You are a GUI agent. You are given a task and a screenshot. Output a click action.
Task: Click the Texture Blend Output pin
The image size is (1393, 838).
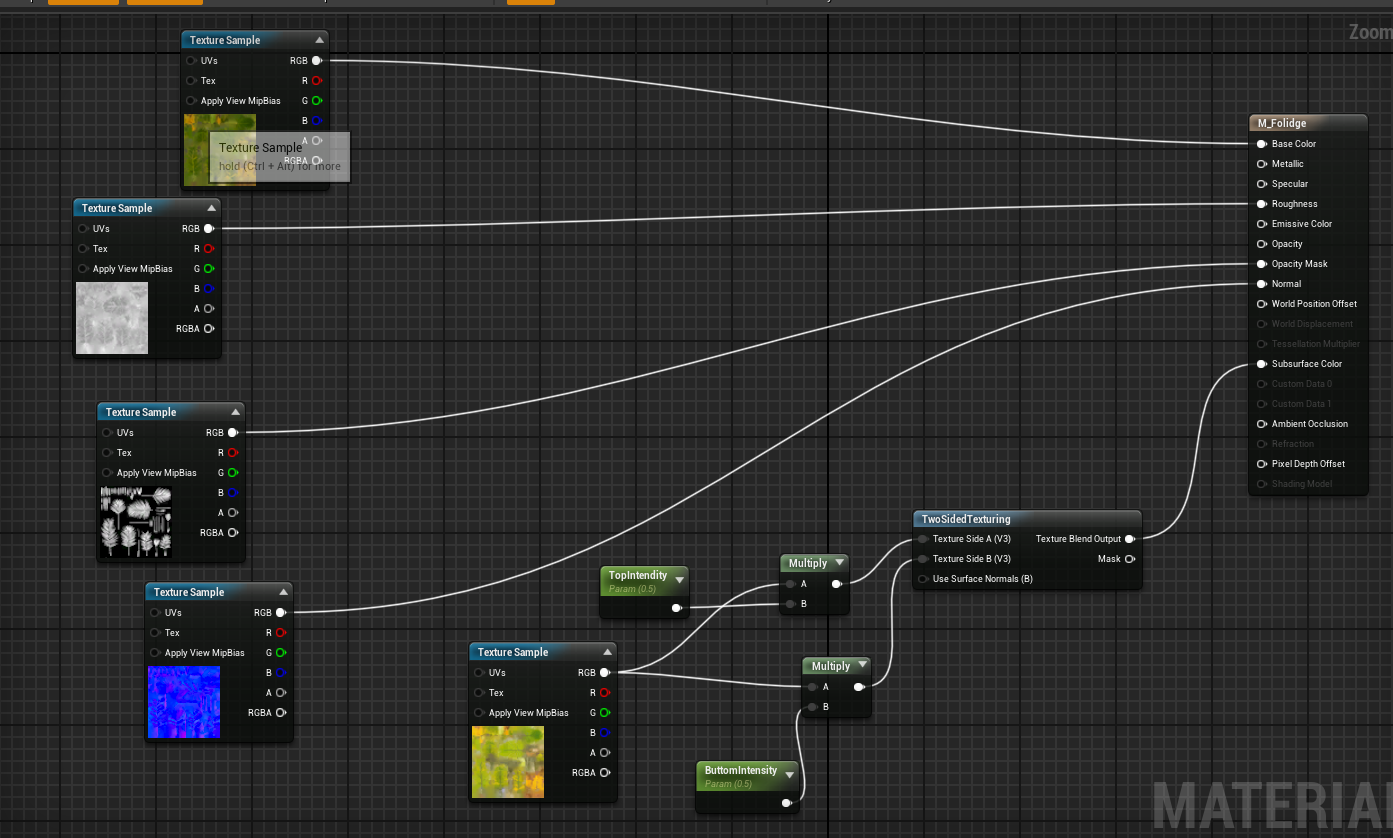click(1131, 538)
